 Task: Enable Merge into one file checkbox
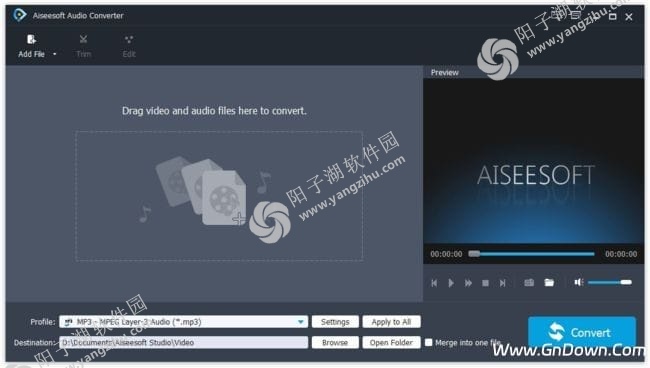point(429,342)
